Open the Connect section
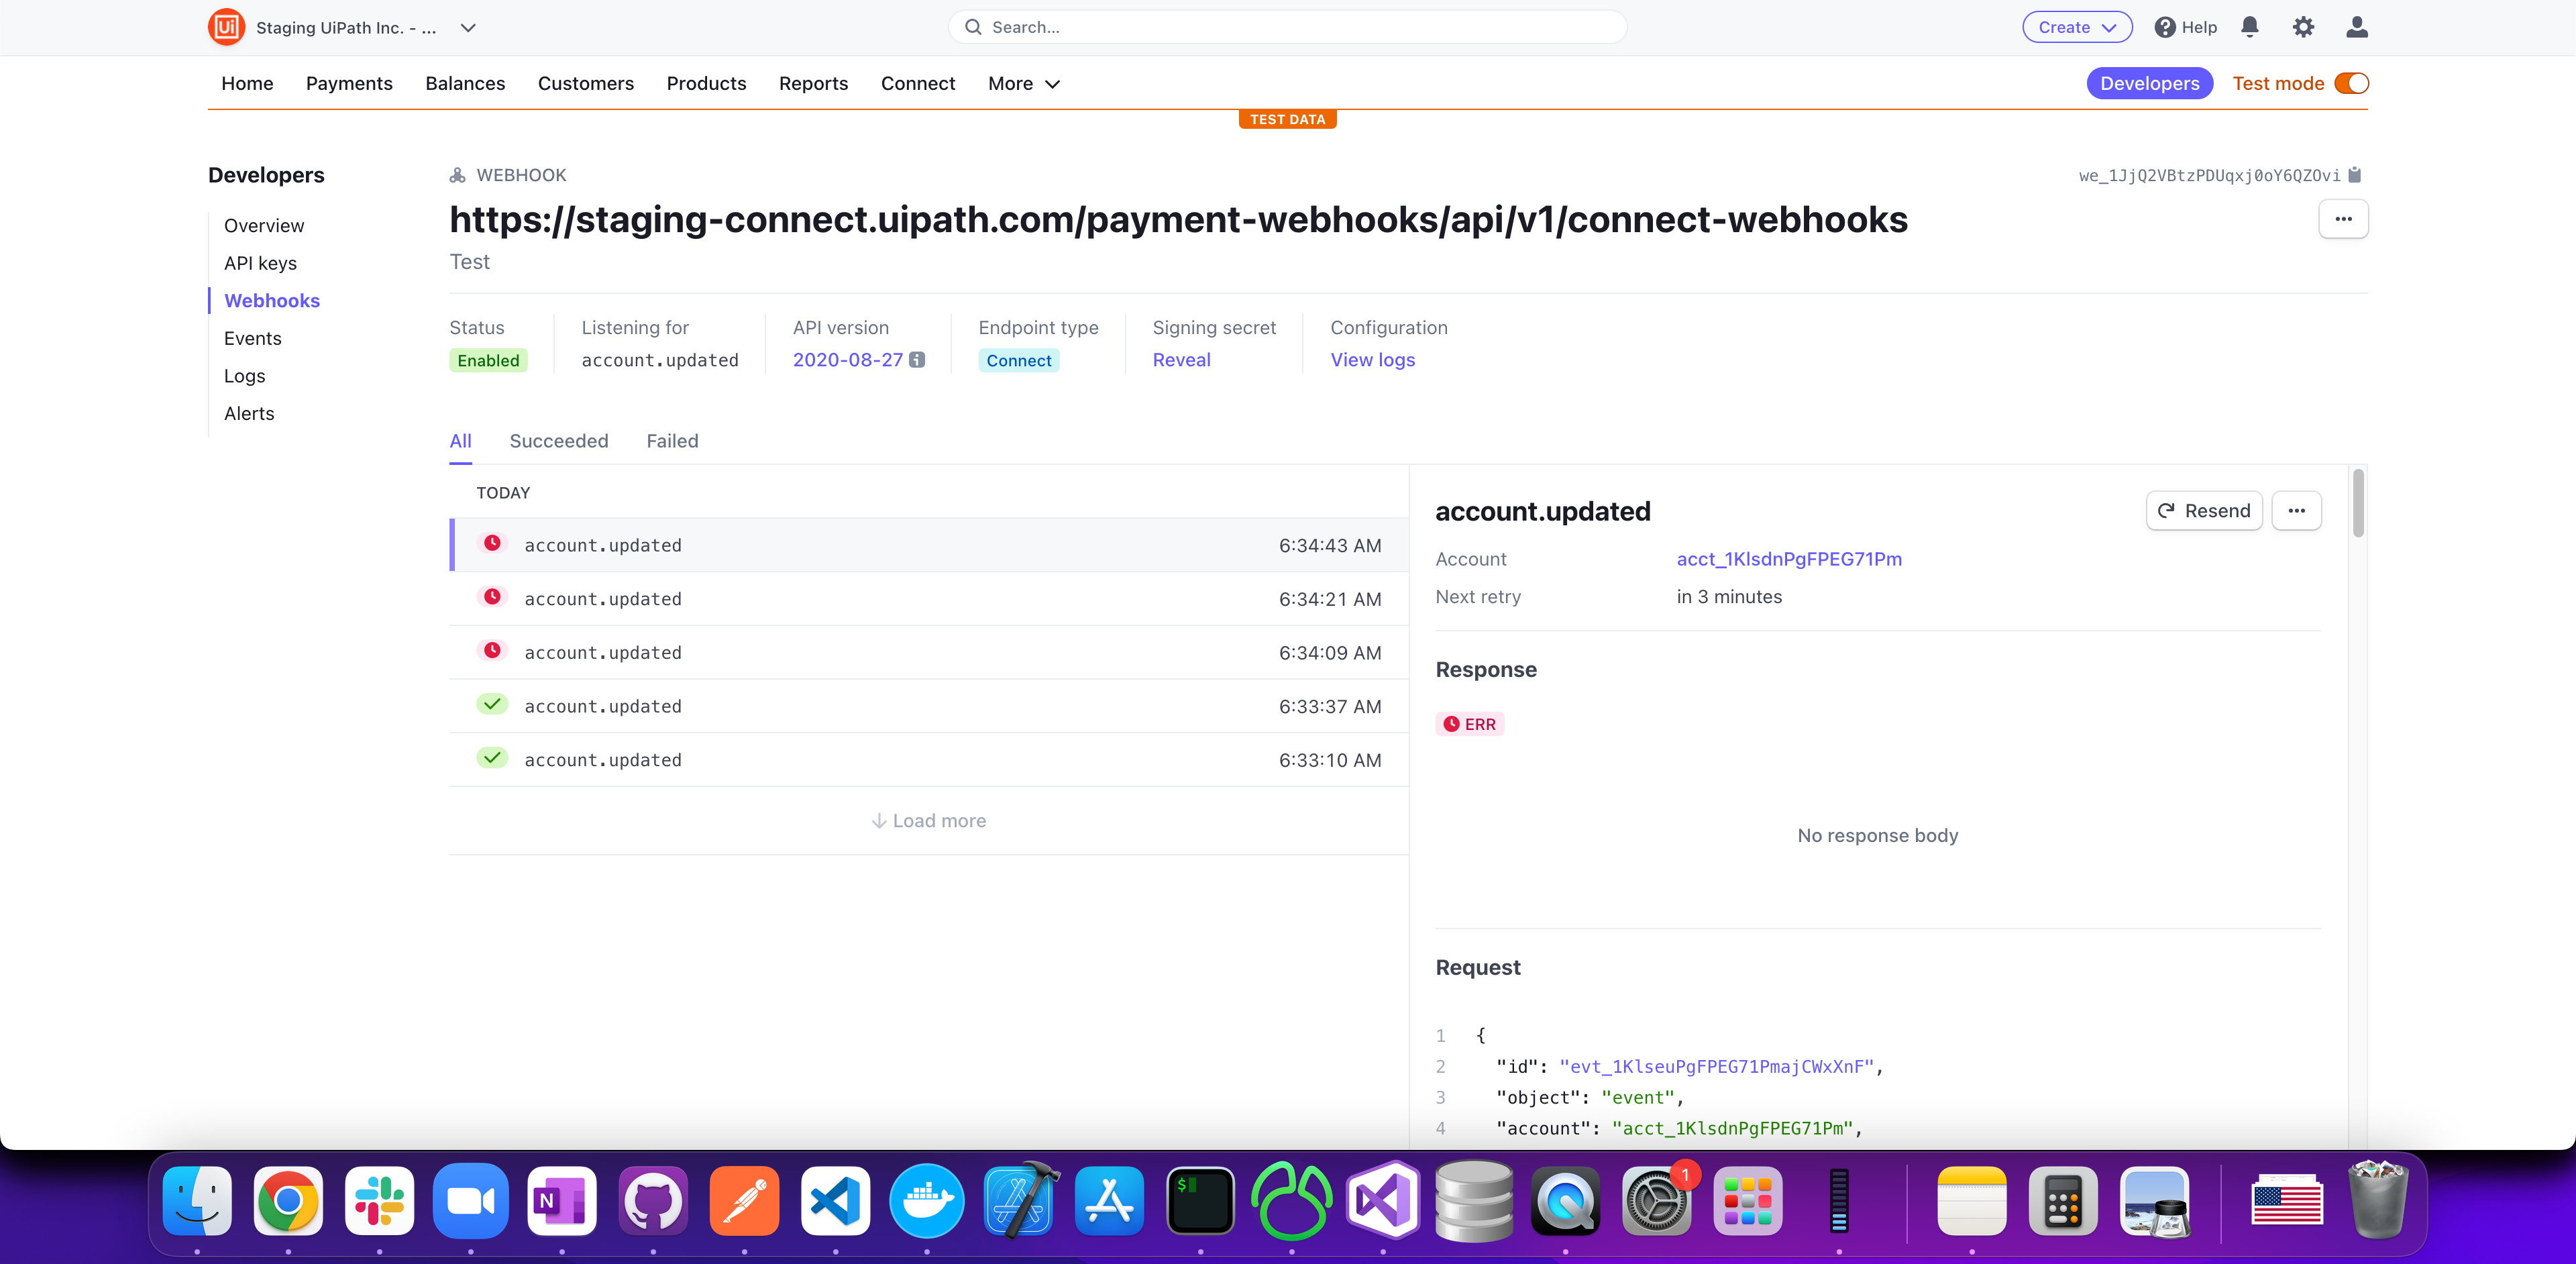Screen dimensions: 2576x1264 918,83
